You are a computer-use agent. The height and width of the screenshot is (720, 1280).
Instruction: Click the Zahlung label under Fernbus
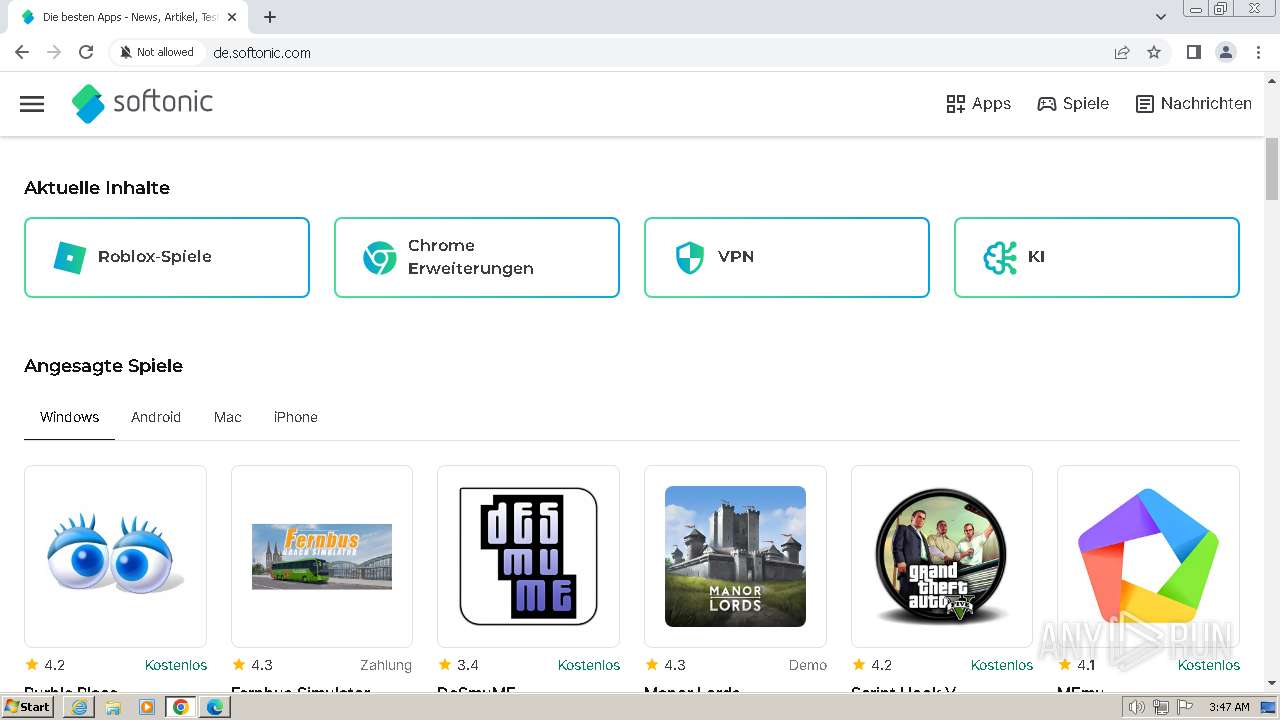pos(386,665)
